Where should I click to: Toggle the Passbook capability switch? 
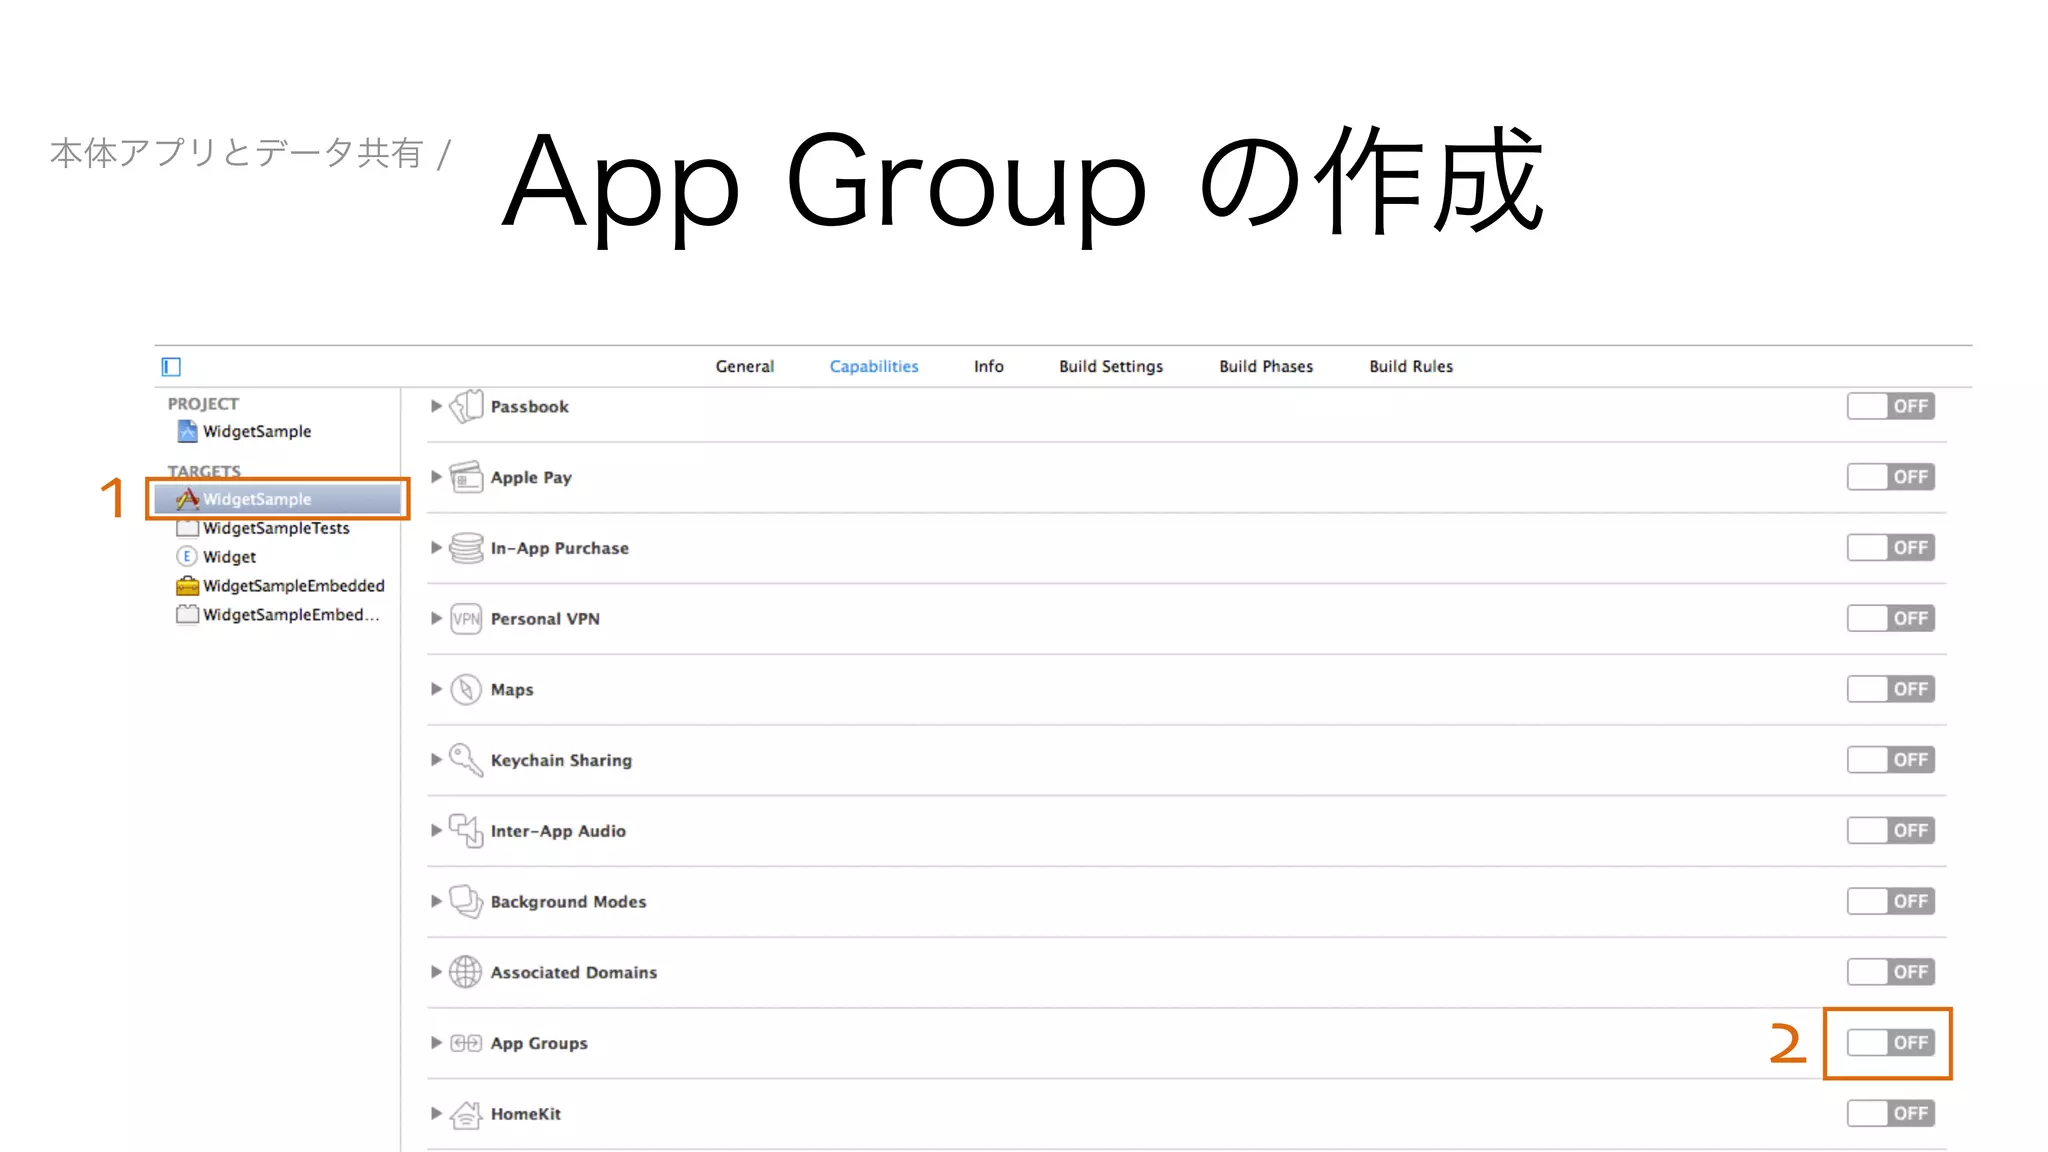(1890, 406)
